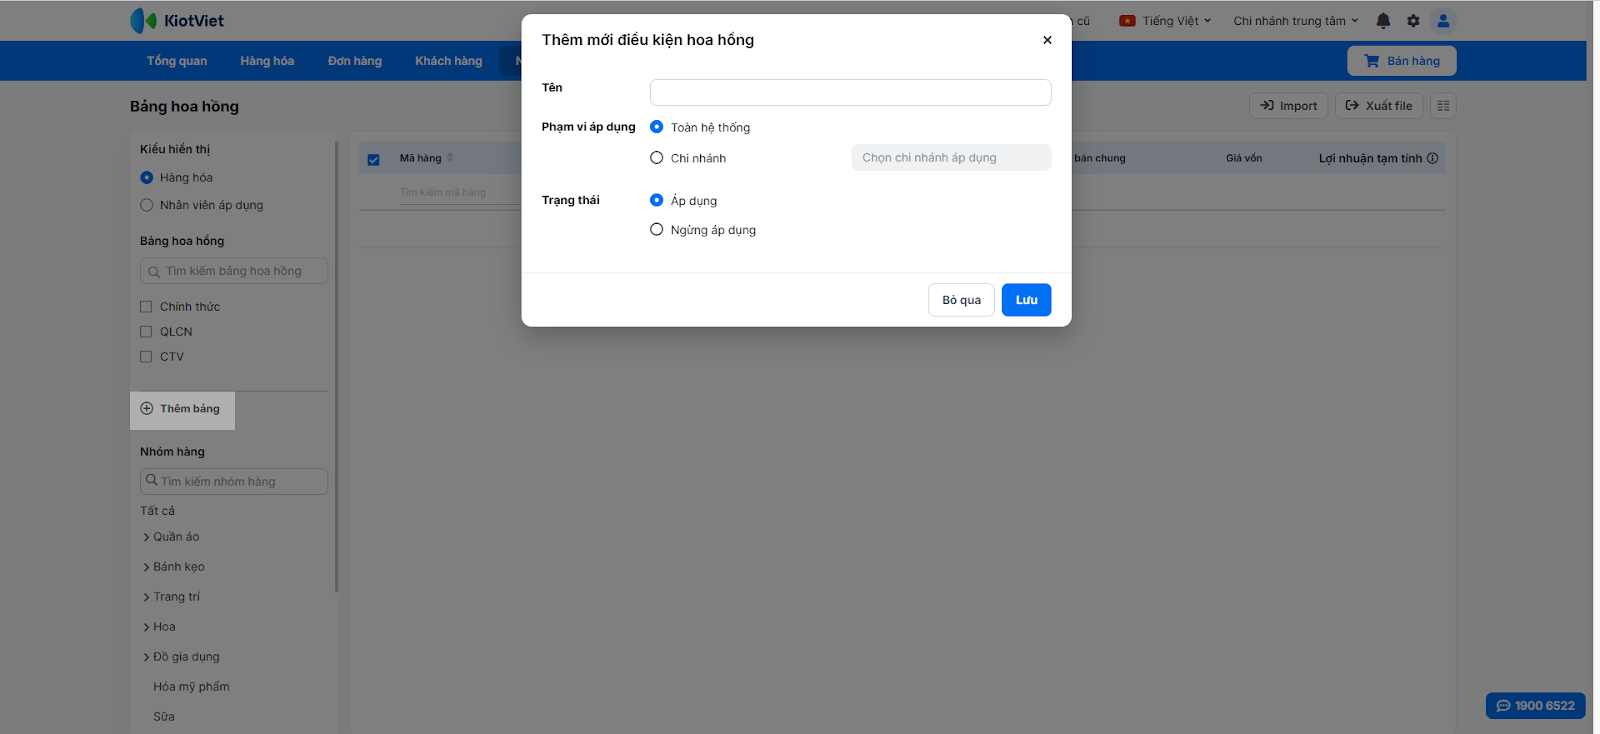
Task: Click the Bán hàng cart button
Action: (1401, 61)
